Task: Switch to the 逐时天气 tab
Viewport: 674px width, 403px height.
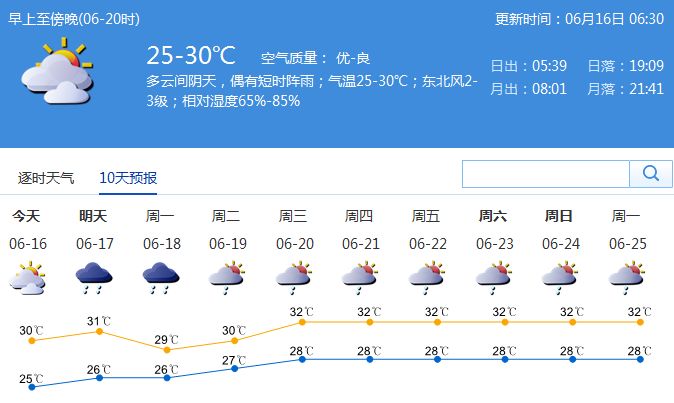Action: pyautogui.click(x=46, y=178)
